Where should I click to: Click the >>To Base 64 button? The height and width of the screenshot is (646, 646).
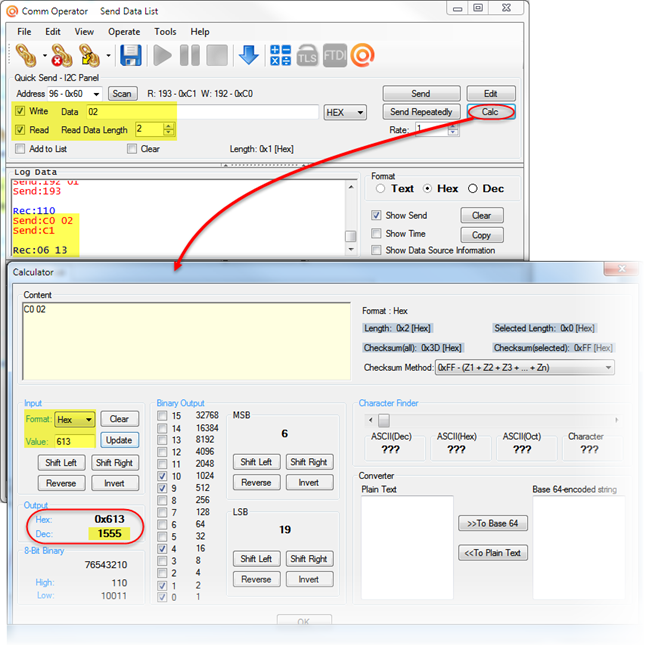point(493,523)
